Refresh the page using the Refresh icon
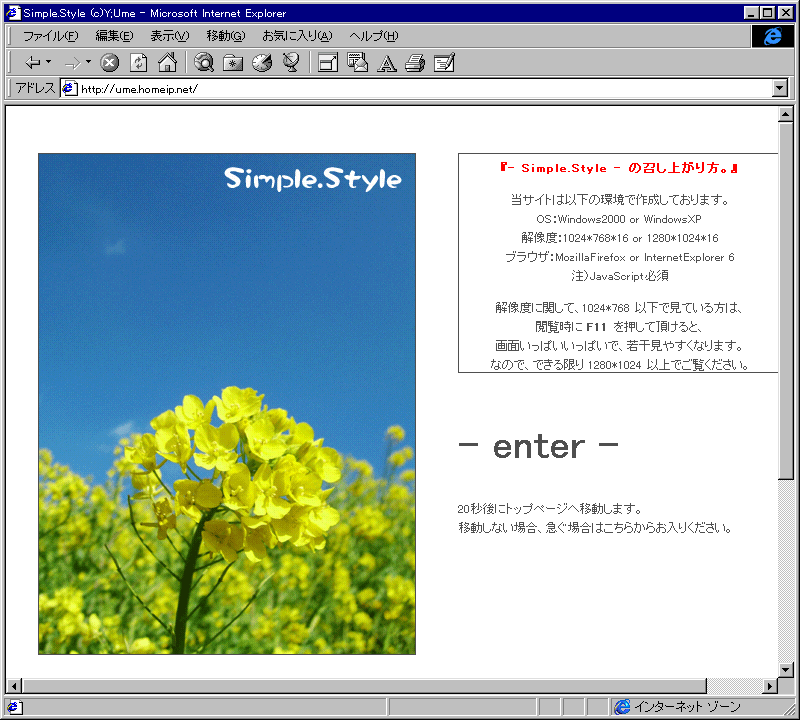The width and height of the screenshot is (800, 720). click(138, 63)
